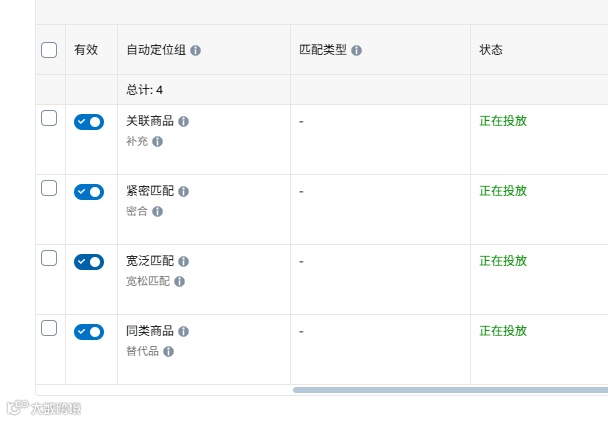
Task: Click the 状态 column header
Action: coord(491,50)
